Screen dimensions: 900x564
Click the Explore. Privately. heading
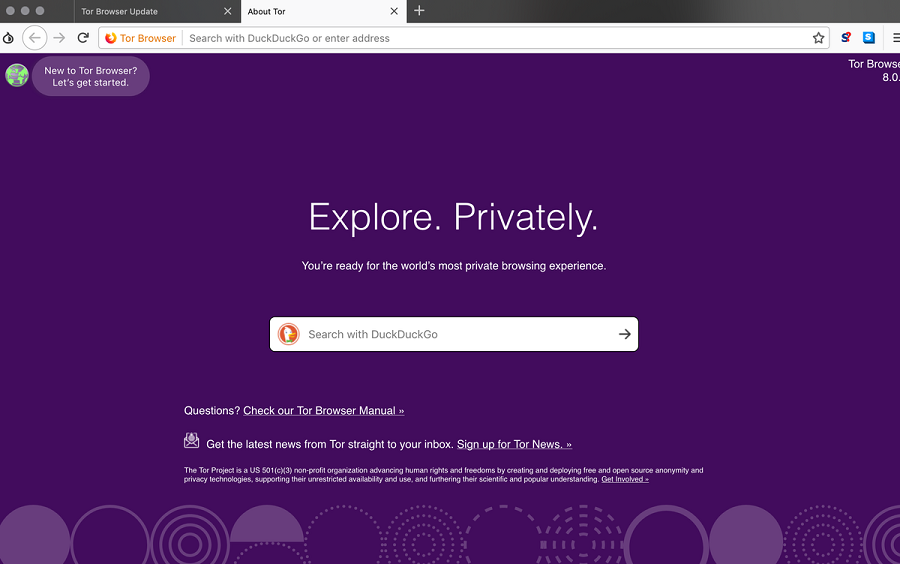[453, 217]
